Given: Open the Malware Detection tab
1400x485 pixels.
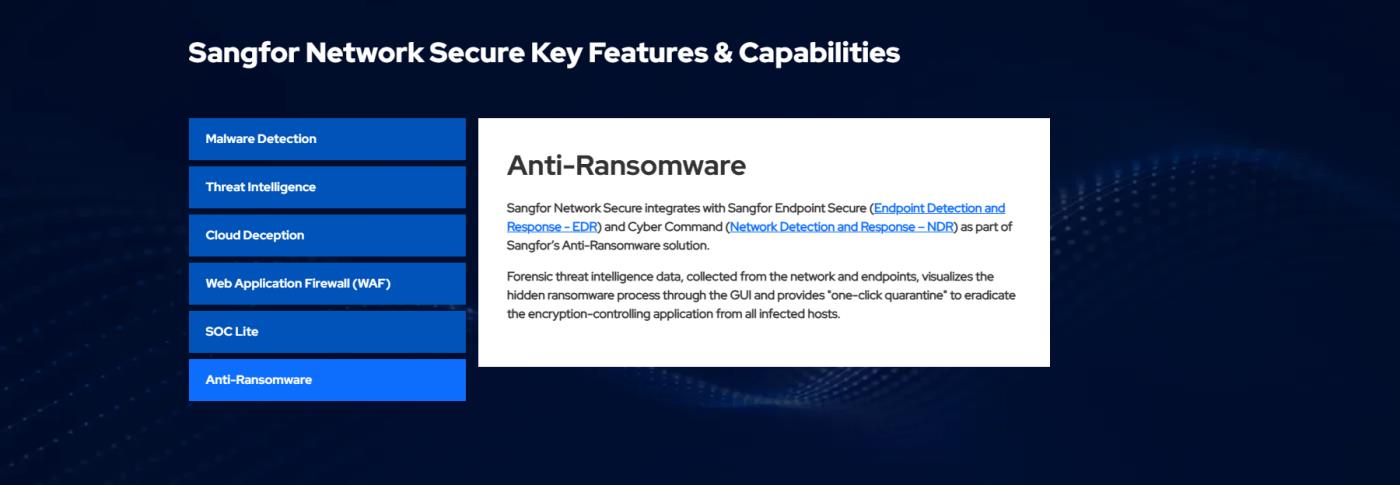Looking at the screenshot, I should pos(327,139).
